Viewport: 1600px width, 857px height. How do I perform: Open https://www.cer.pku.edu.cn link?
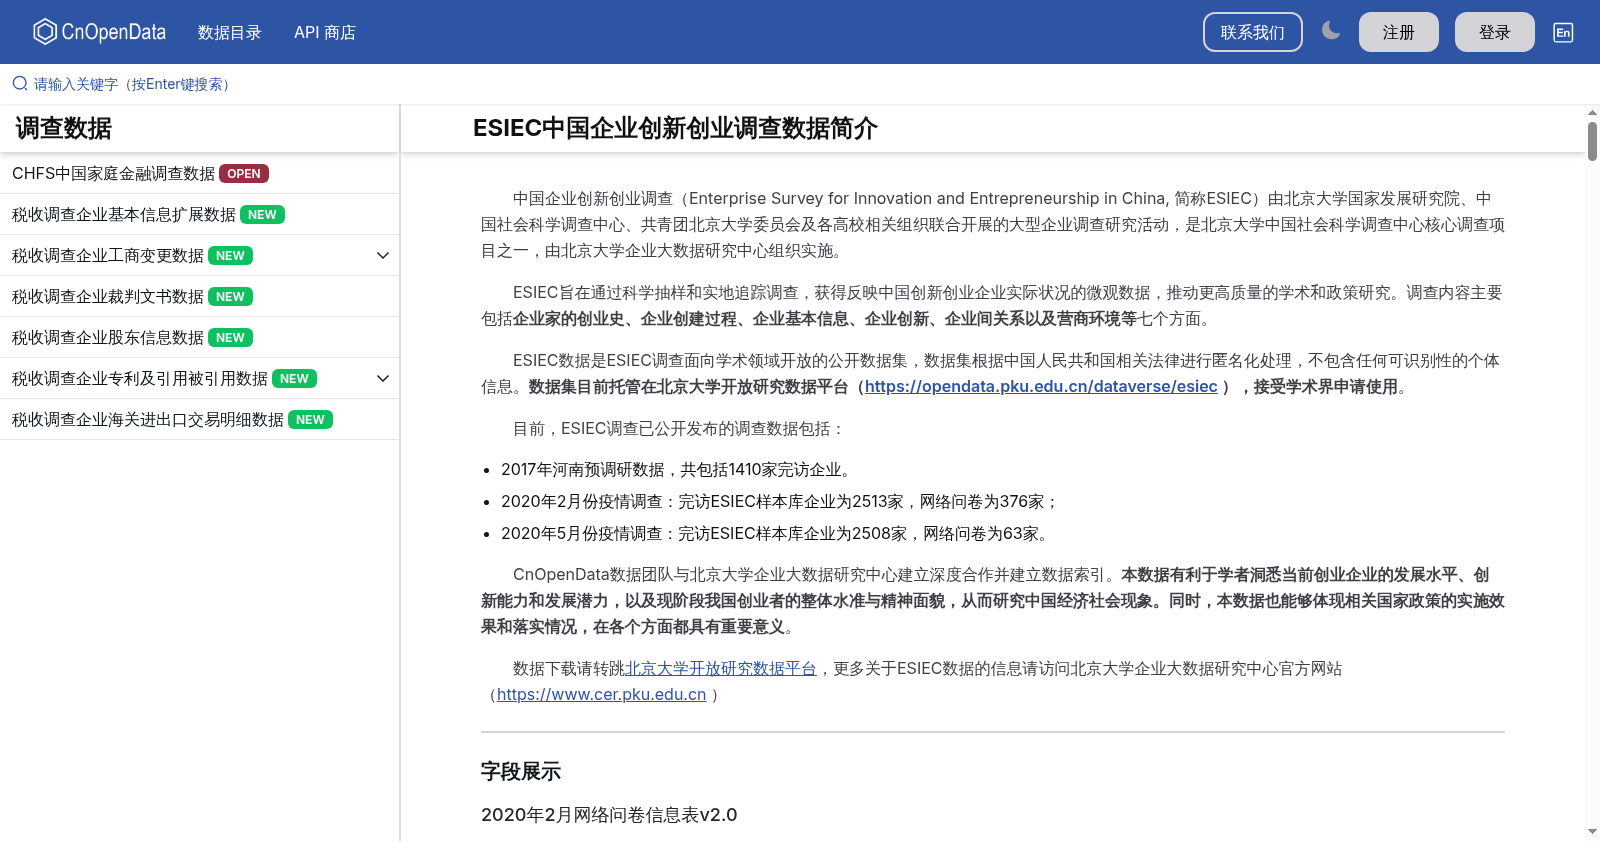601,694
